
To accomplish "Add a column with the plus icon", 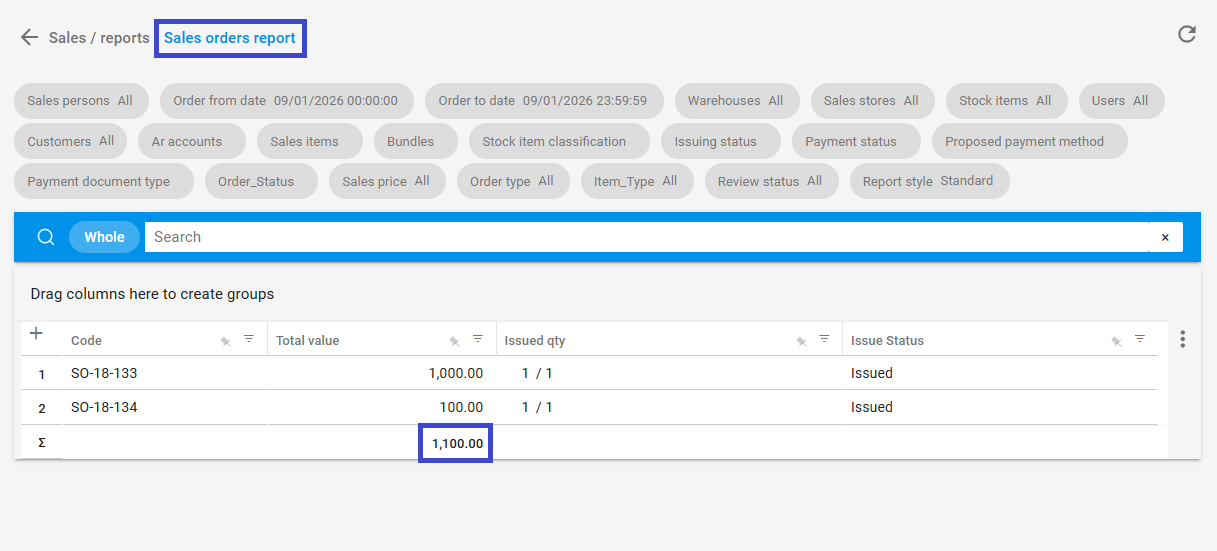I will coord(36,333).
